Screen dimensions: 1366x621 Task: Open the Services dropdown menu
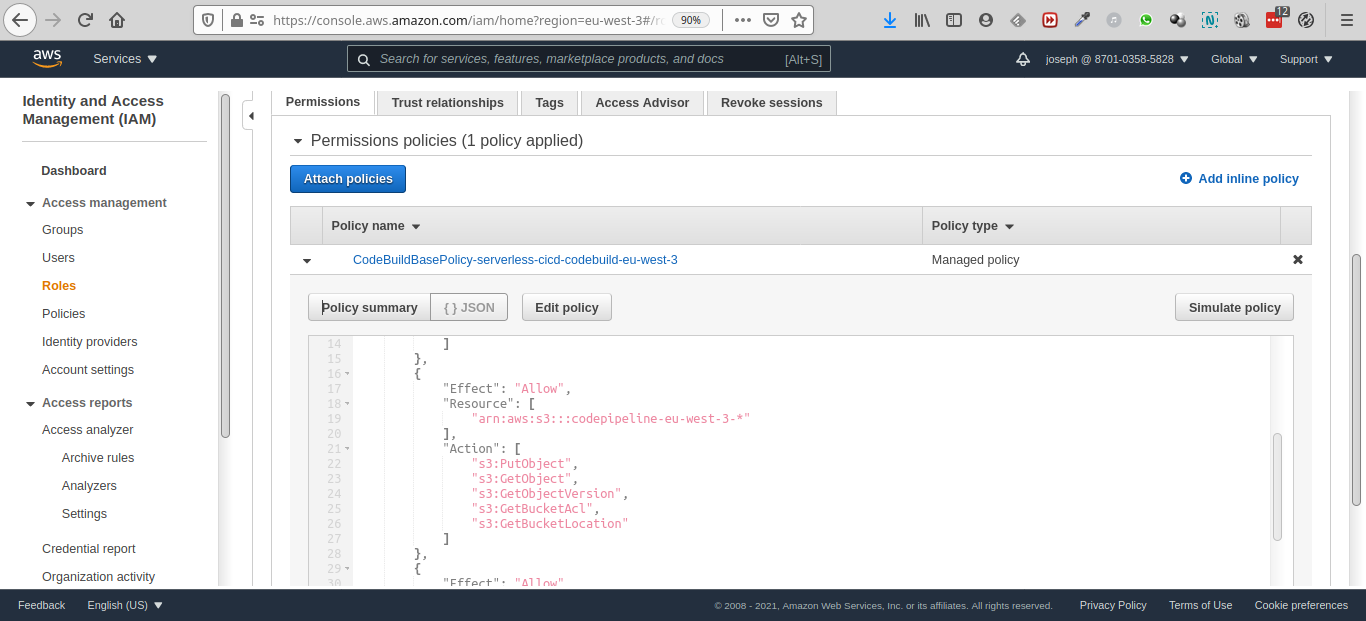tap(125, 59)
